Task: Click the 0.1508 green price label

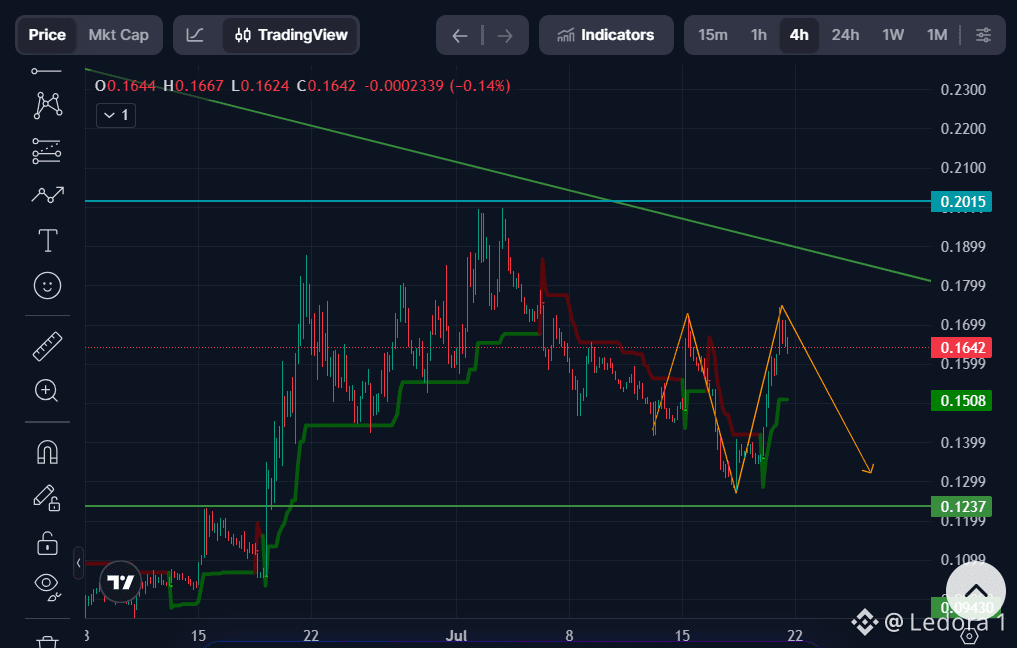Action: [x=963, y=401]
